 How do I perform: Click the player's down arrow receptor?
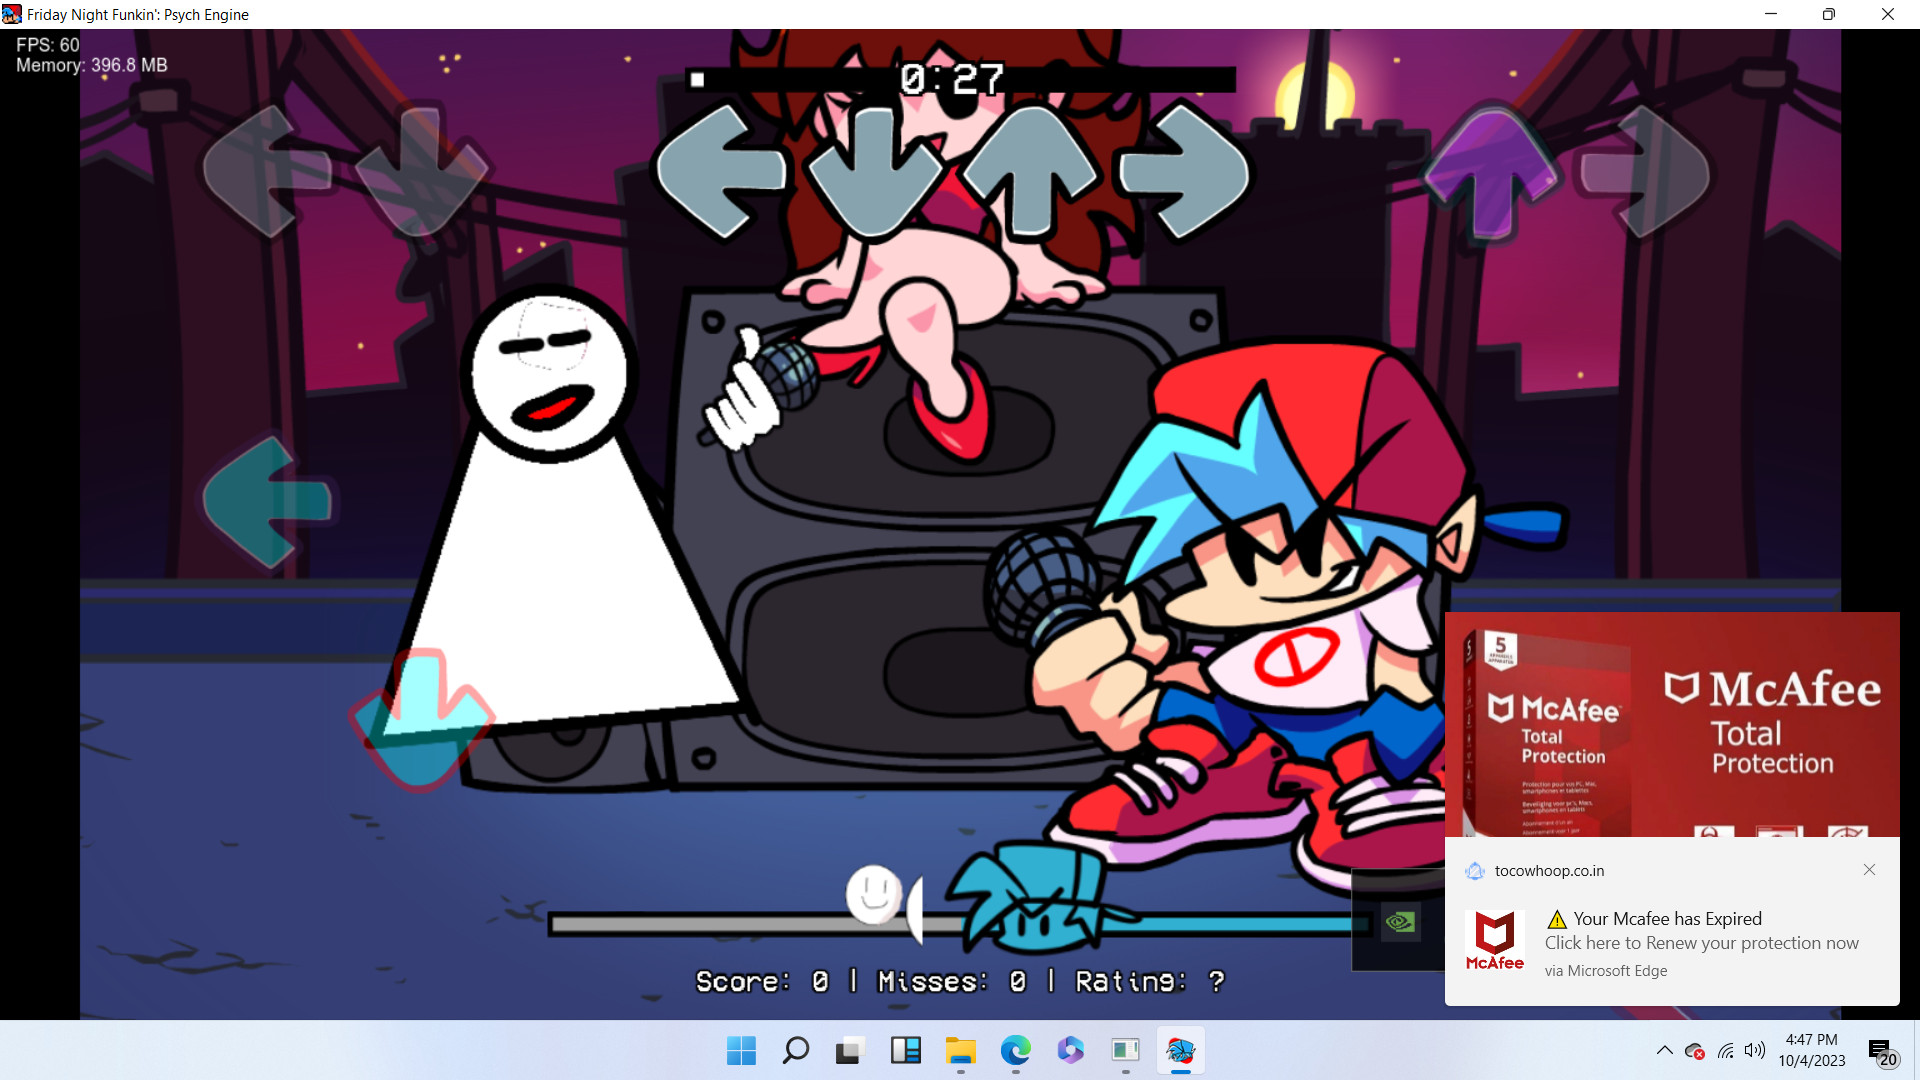tap(876, 172)
